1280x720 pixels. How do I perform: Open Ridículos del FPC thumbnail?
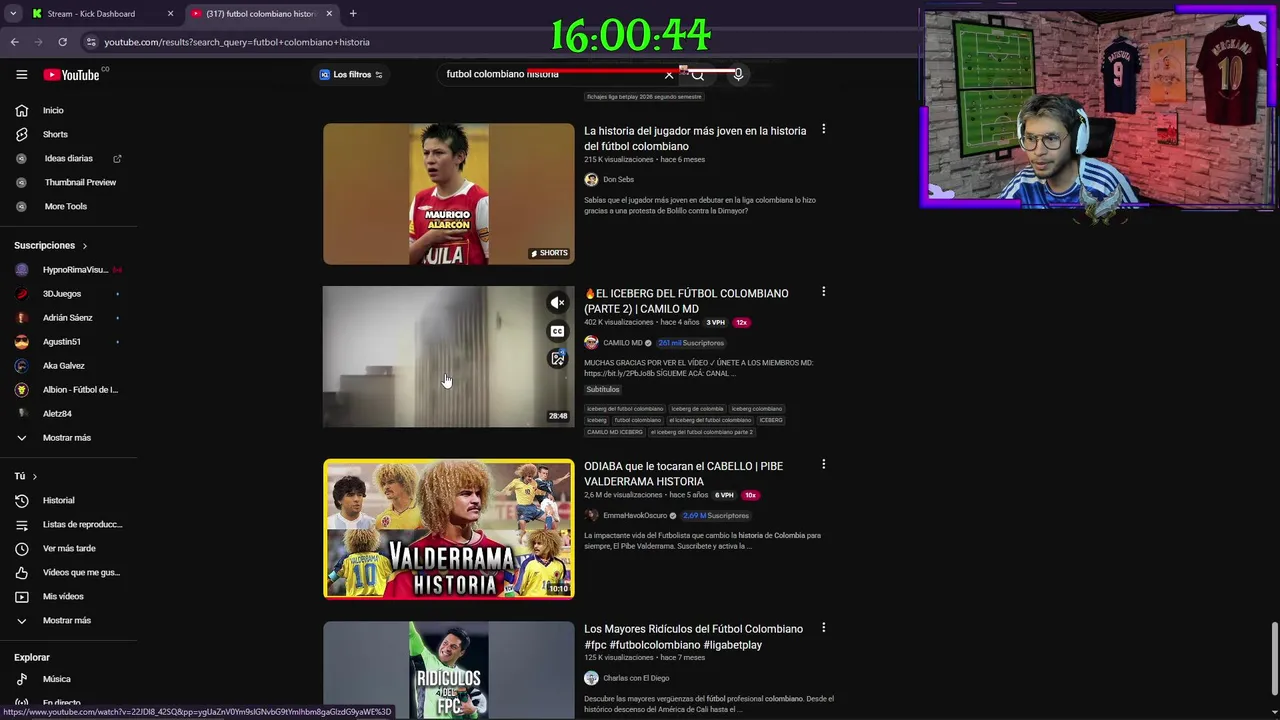(x=448, y=670)
